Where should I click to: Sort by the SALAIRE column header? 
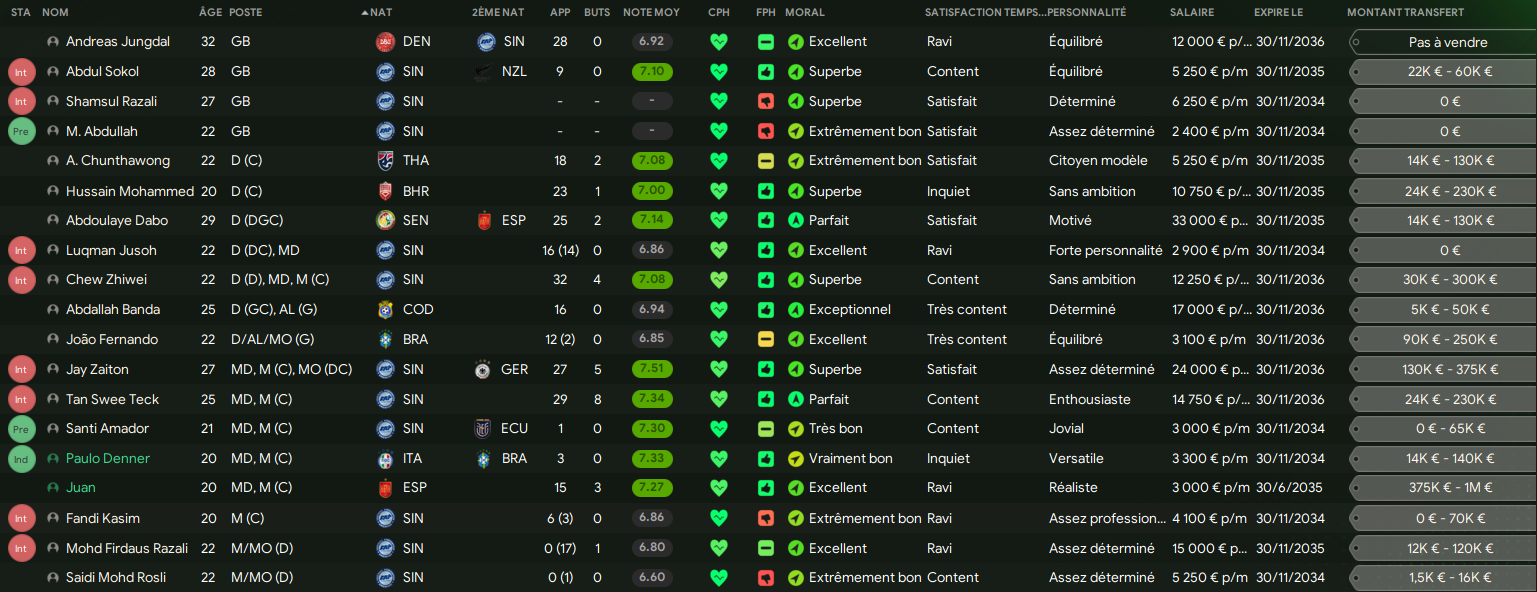point(1192,13)
